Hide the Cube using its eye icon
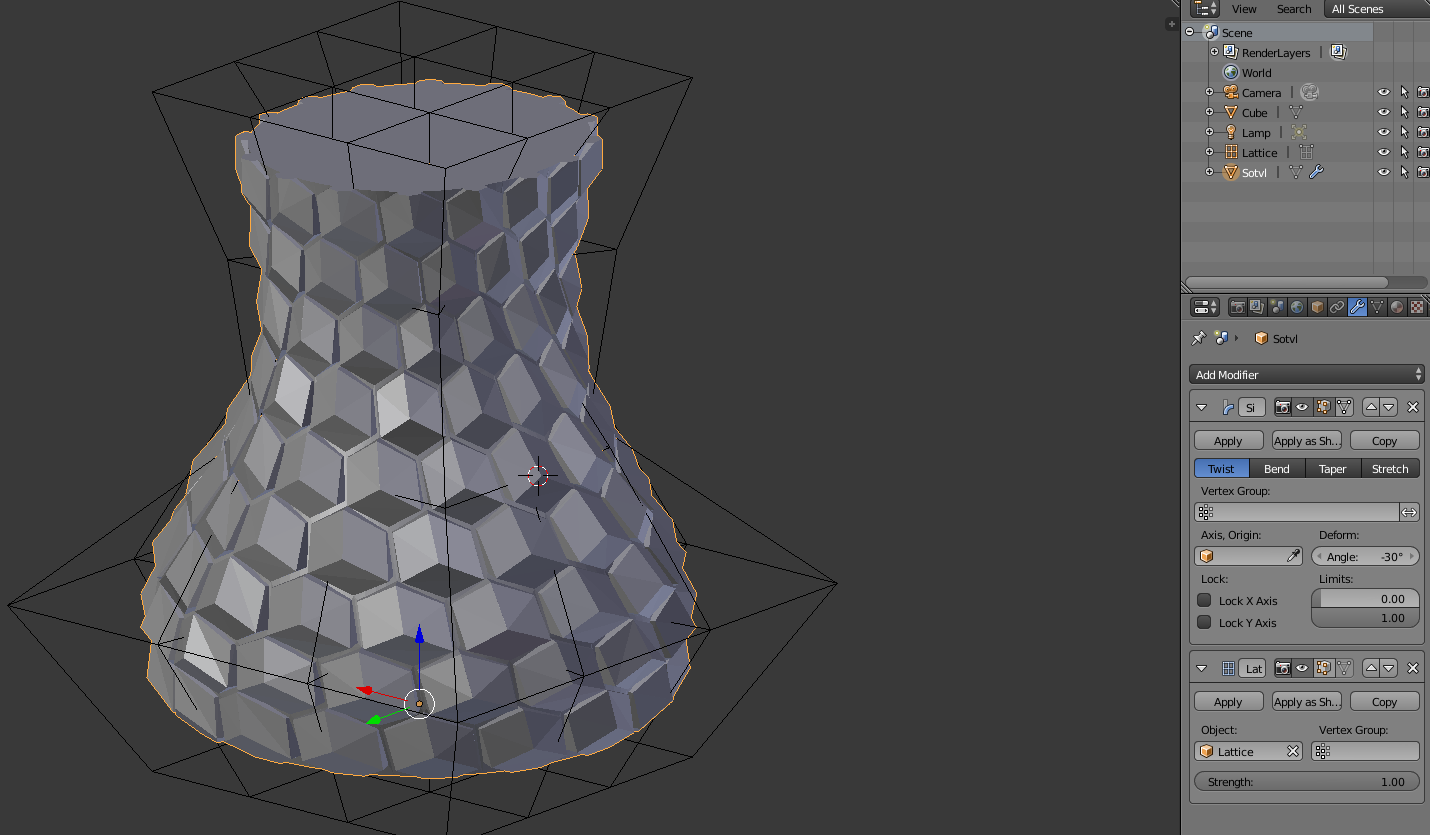Image resolution: width=1430 pixels, height=835 pixels. tap(1384, 113)
